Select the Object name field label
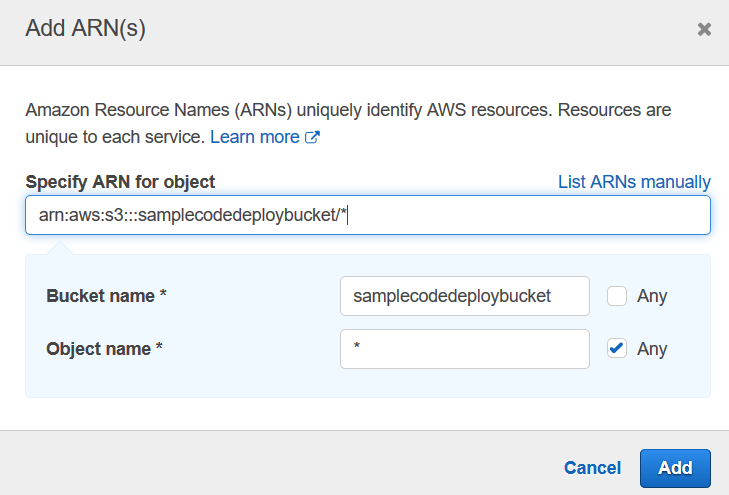Image resolution: width=729 pixels, height=495 pixels. coord(105,349)
